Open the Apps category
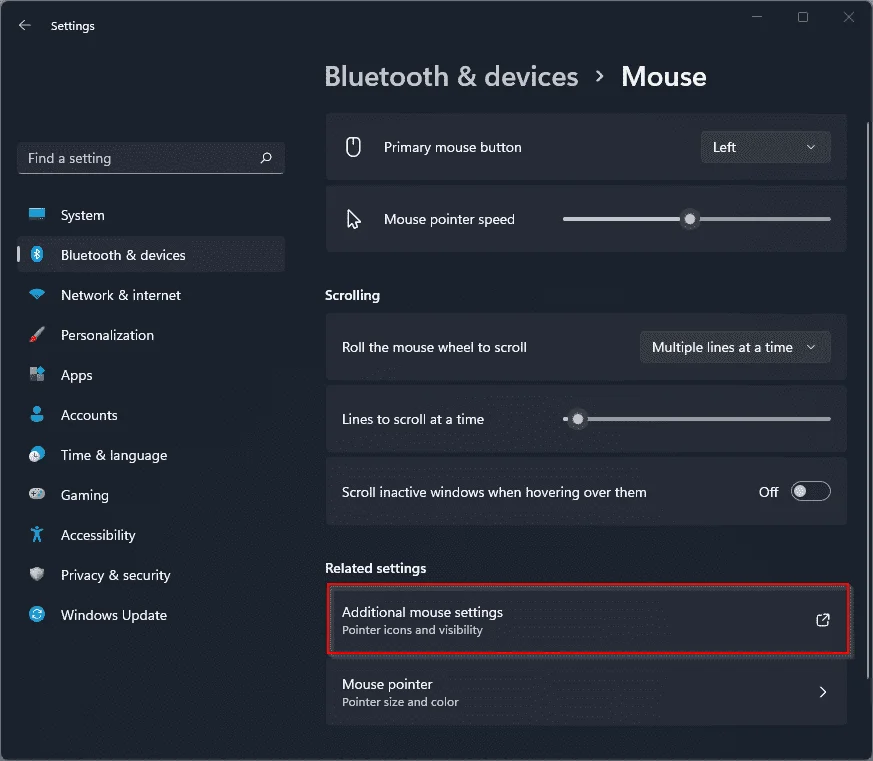 pyautogui.click(x=151, y=375)
